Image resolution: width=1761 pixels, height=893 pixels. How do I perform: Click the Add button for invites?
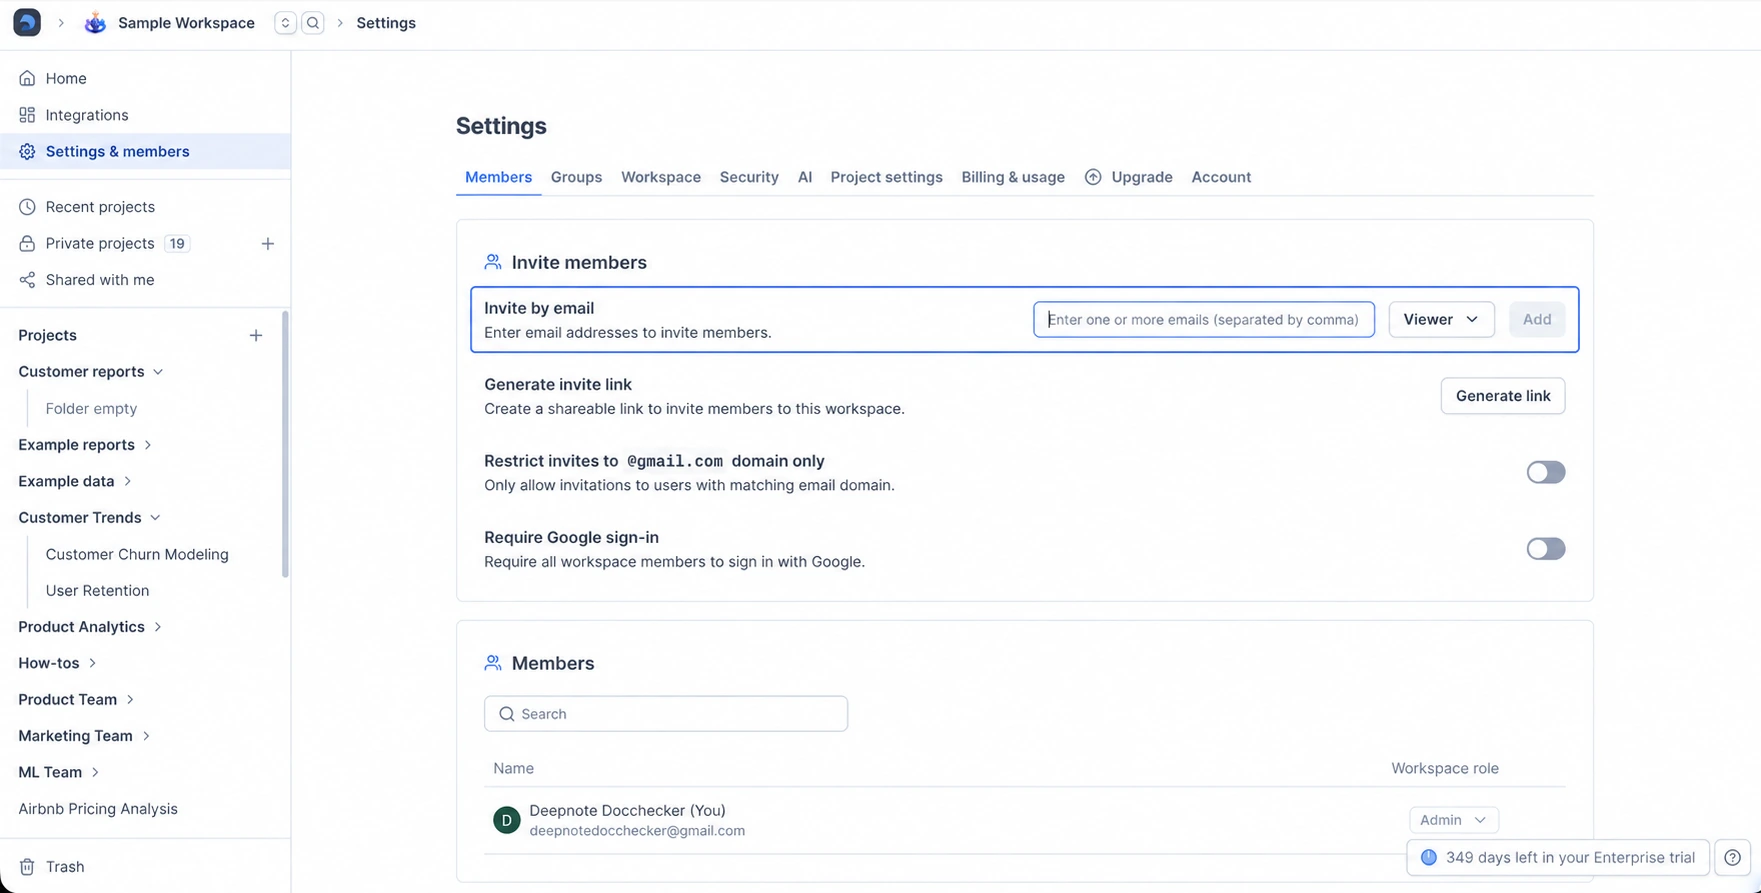(1537, 320)
